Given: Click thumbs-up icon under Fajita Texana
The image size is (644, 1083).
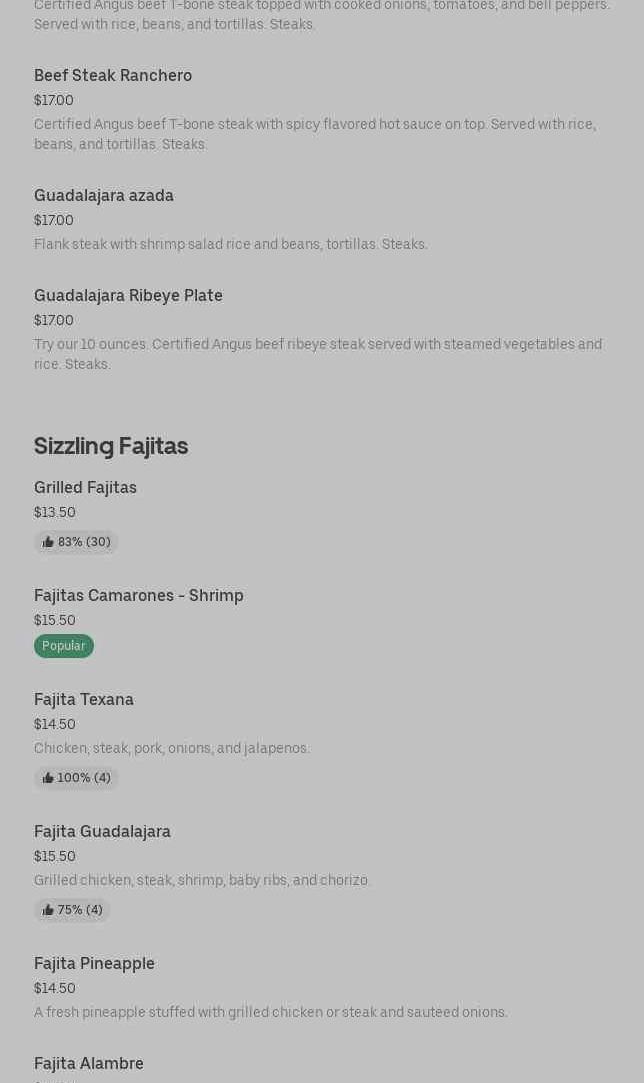Looking at the screenshot, I should [48, 778].
